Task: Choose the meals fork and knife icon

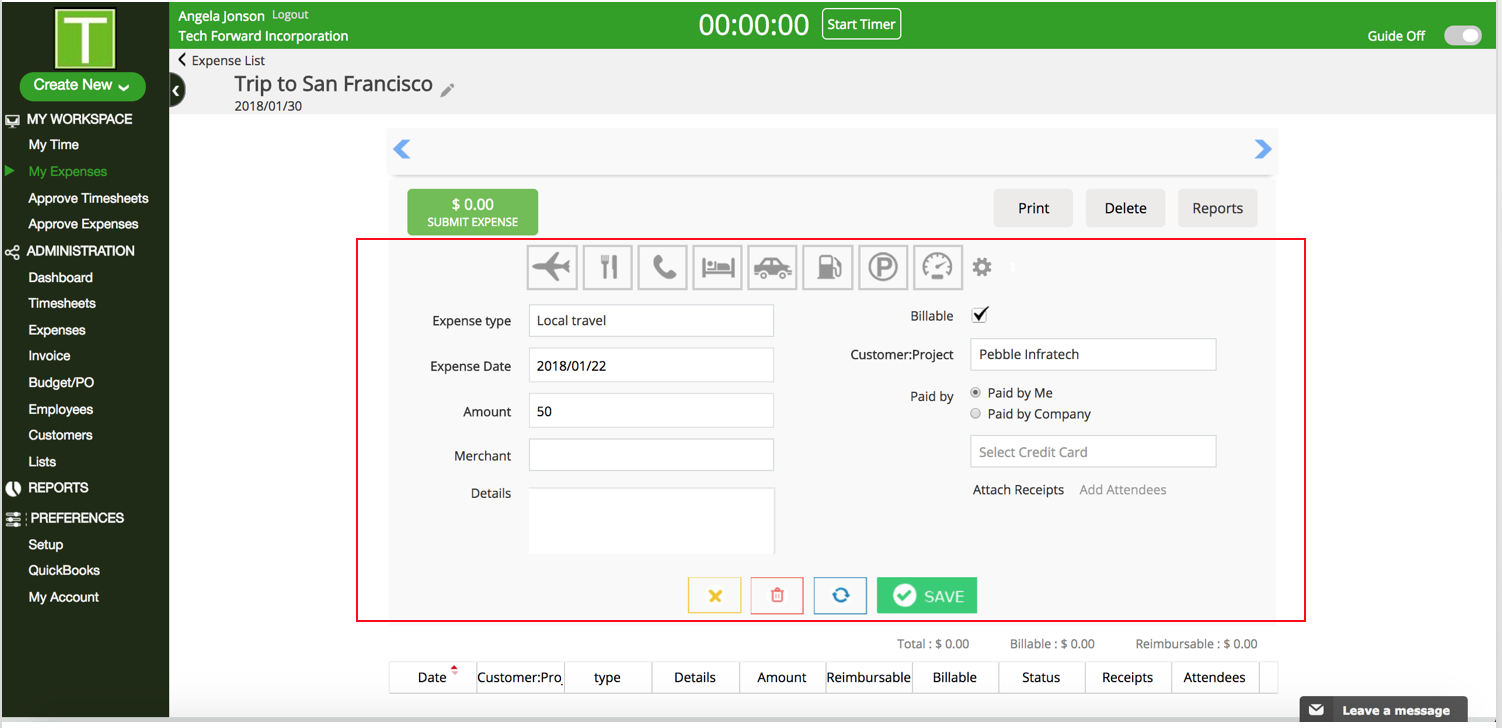Action: 608,267
